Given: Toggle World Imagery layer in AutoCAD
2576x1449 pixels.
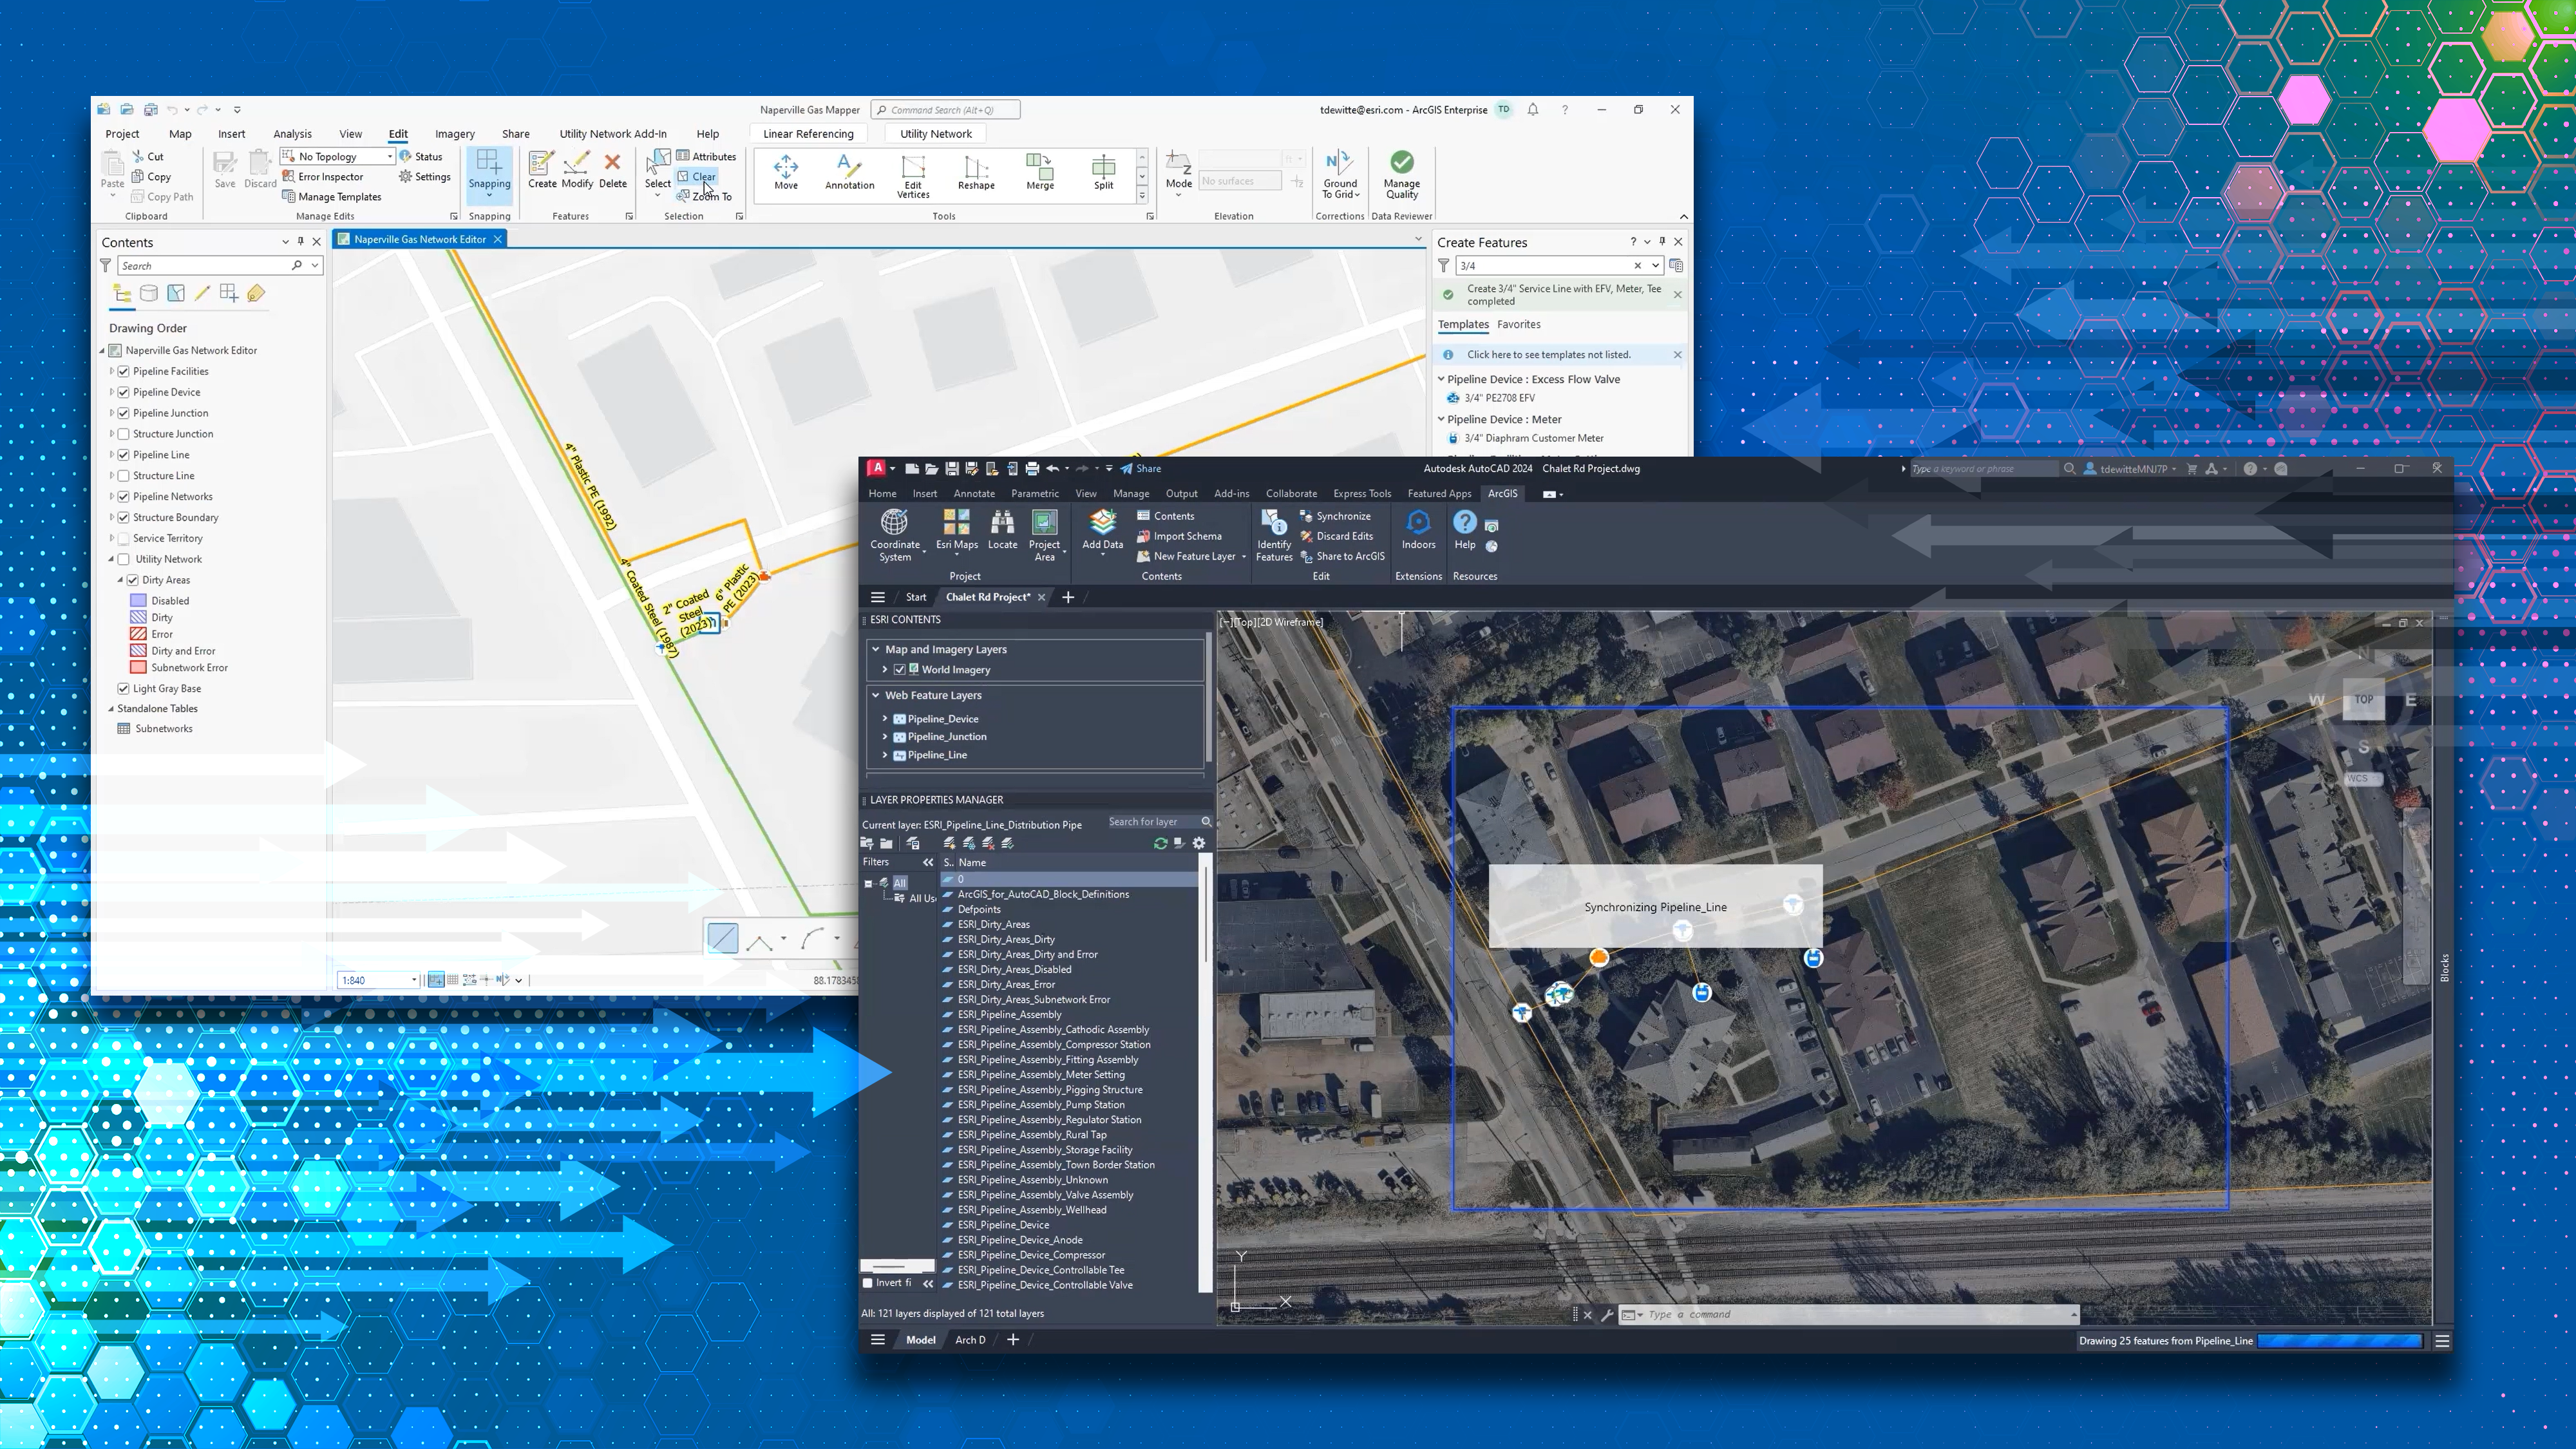Looking at the screenshot, I should [x=899, y=670].
